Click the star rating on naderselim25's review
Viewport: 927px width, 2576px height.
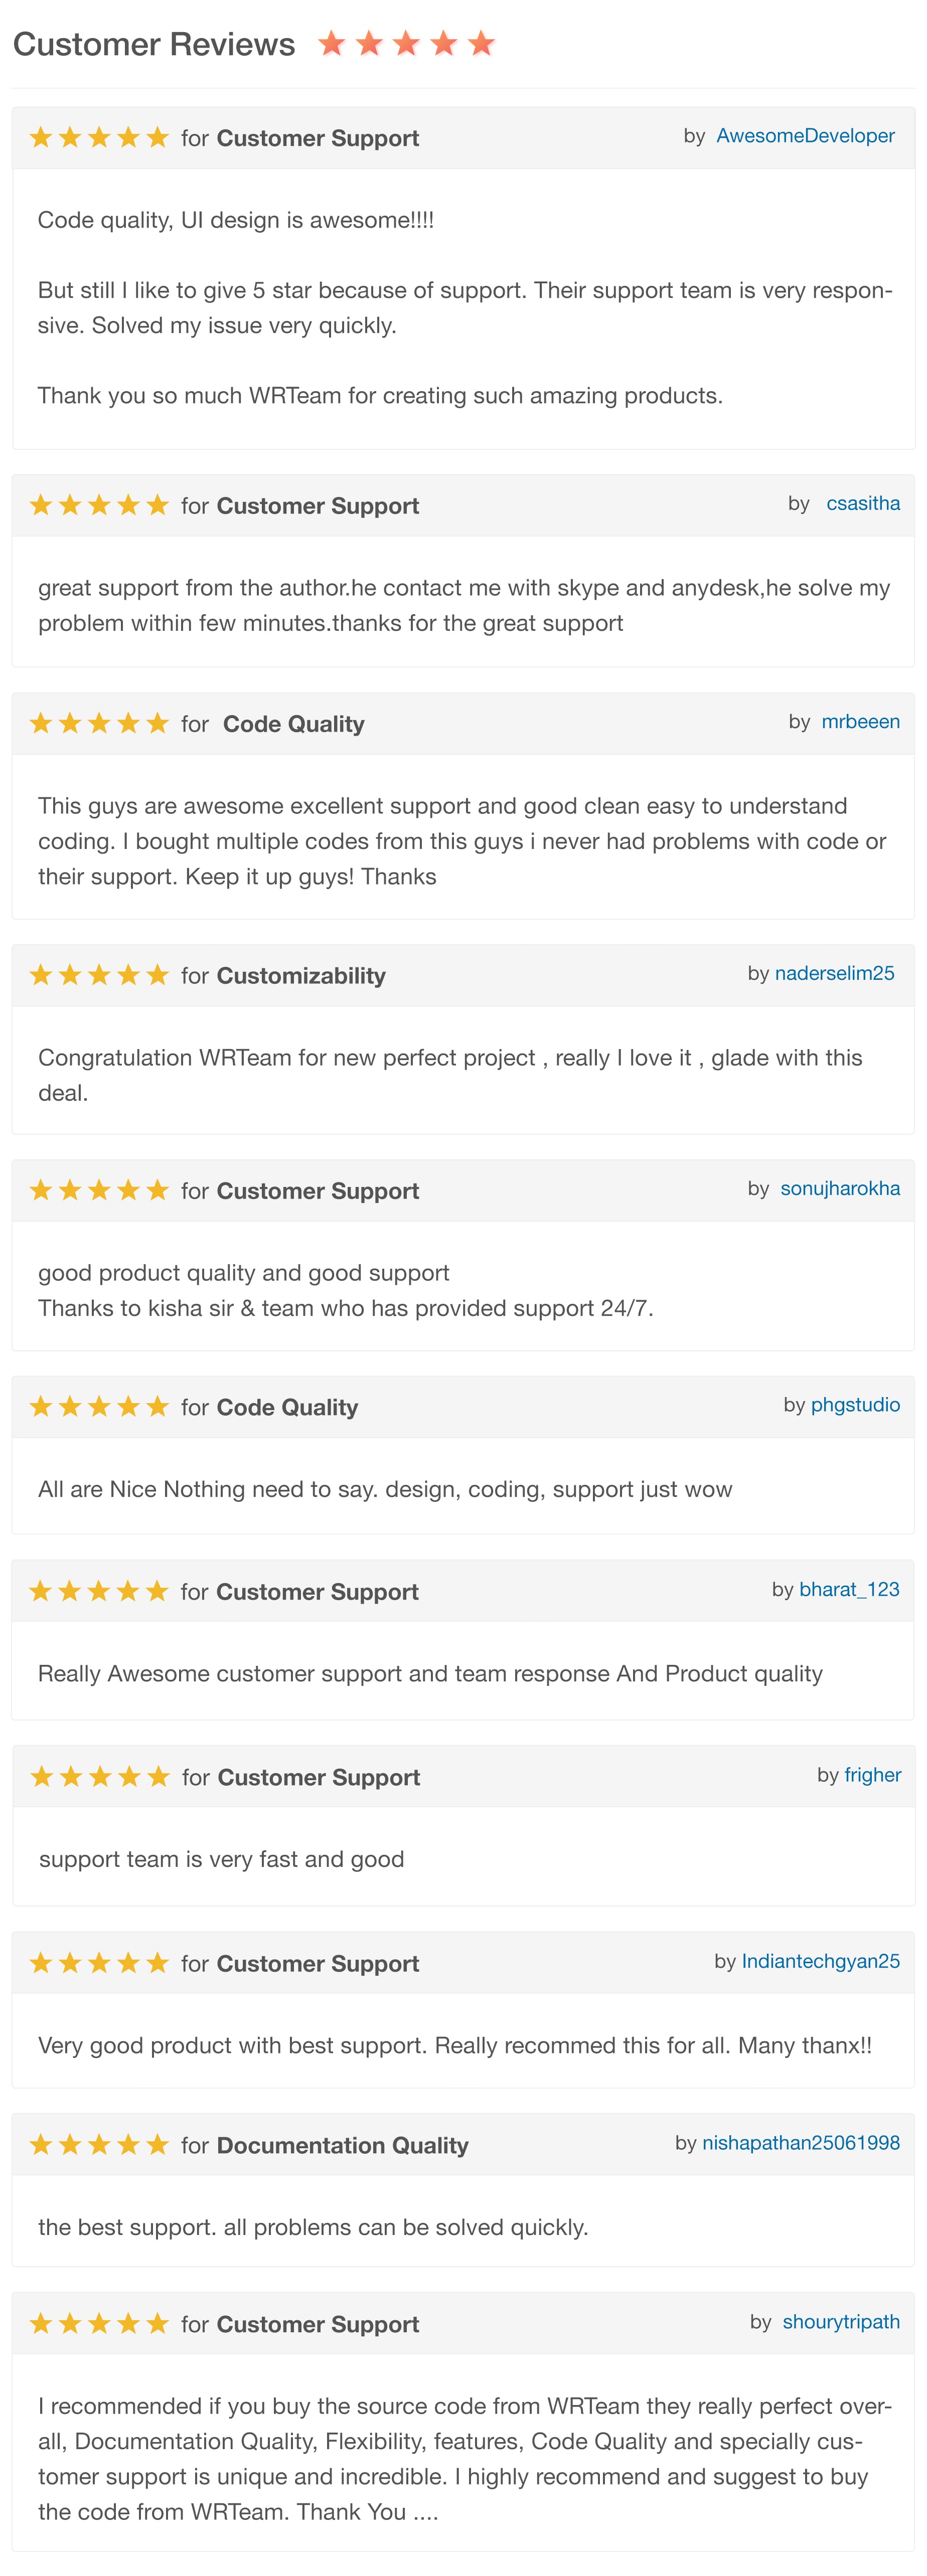[x=99, y=975]
